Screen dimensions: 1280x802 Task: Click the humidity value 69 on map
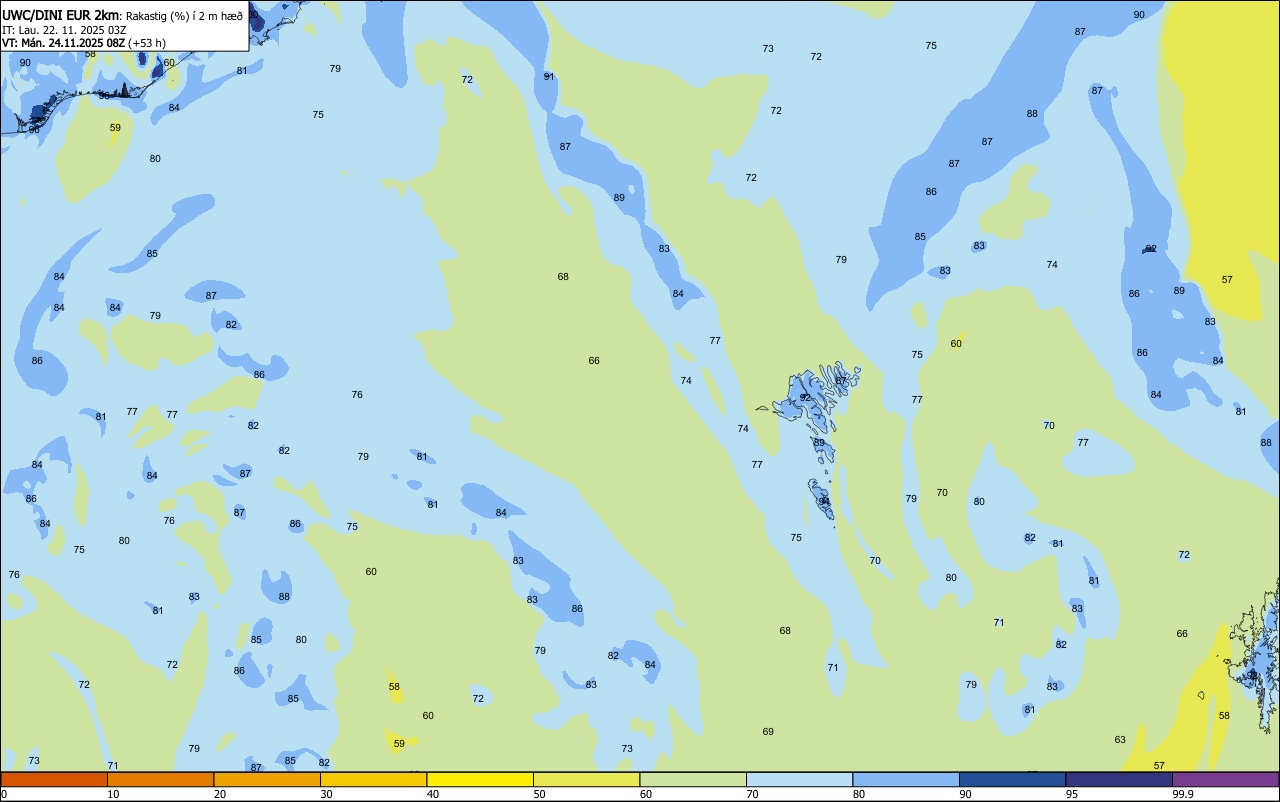tap(768, 732)
